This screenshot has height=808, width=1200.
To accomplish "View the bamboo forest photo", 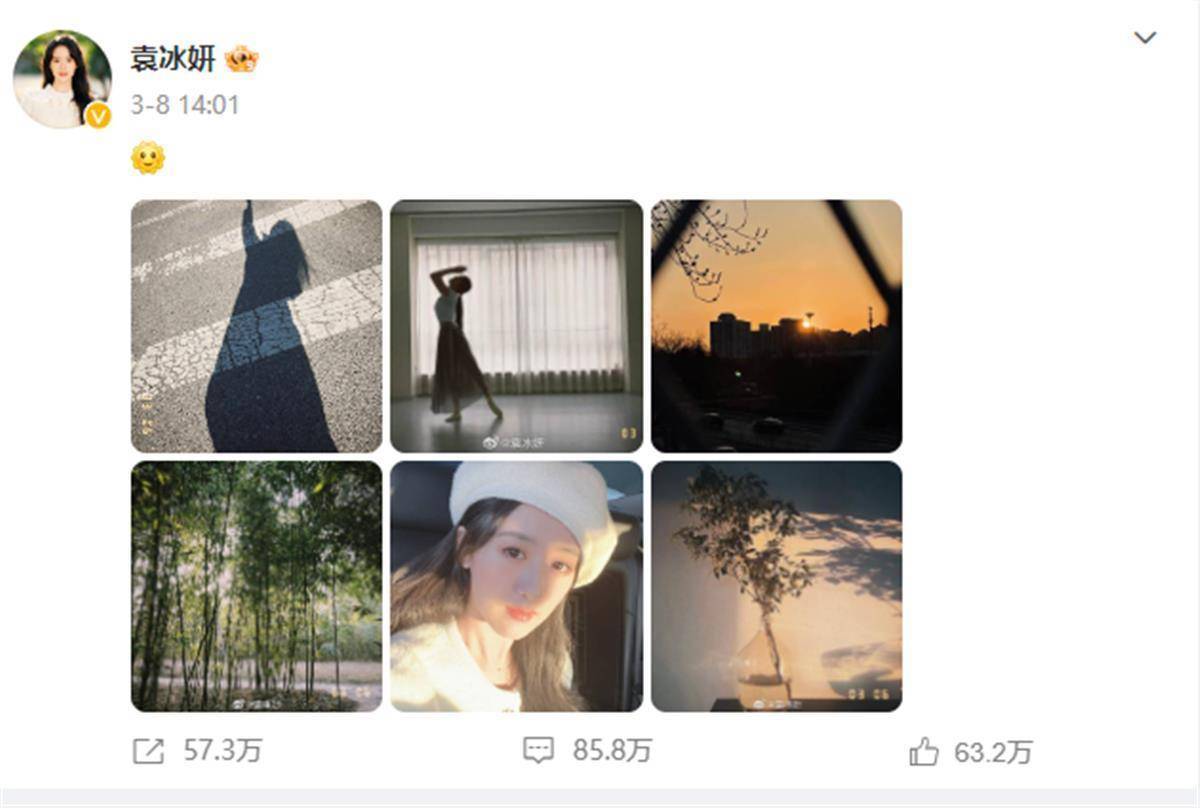I will coord(257,586).
